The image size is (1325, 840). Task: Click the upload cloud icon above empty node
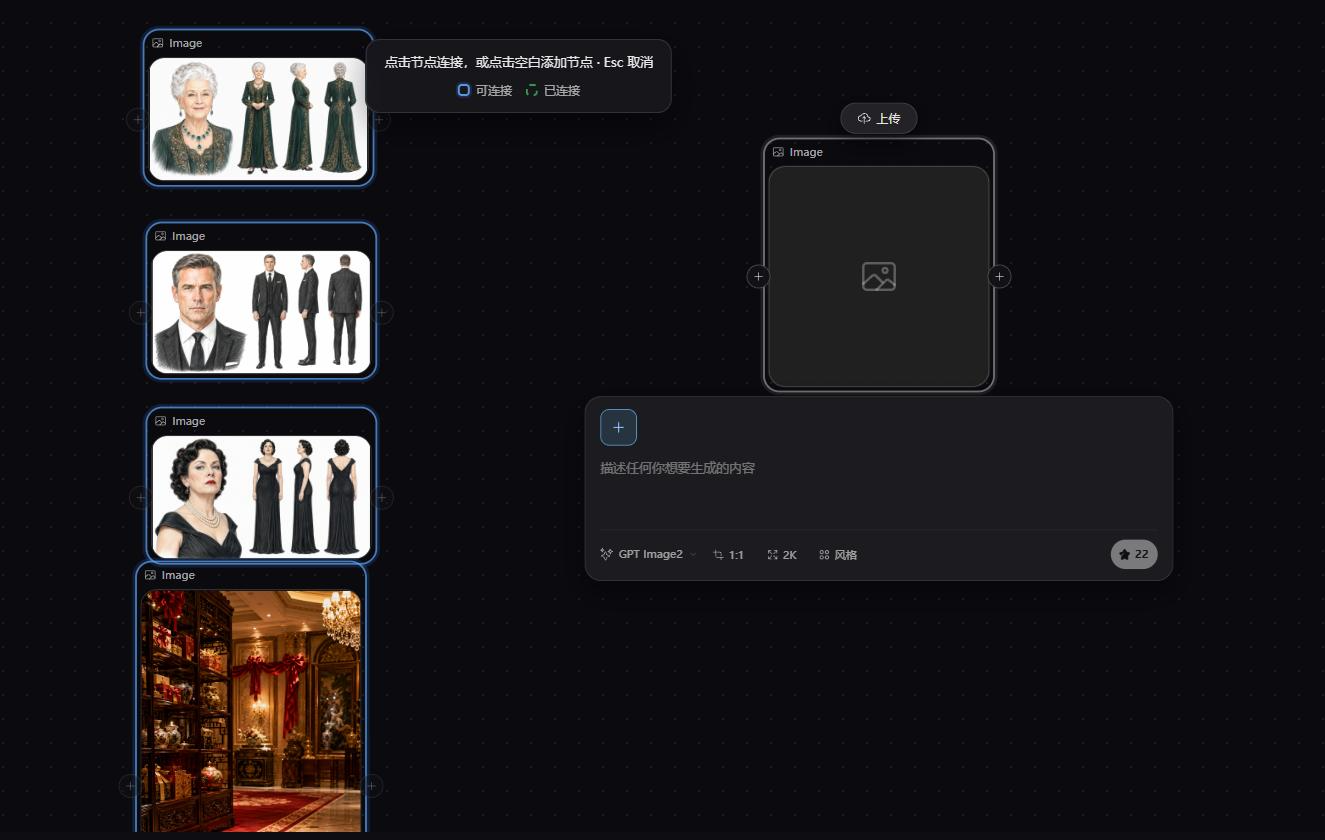coord(864,119)
